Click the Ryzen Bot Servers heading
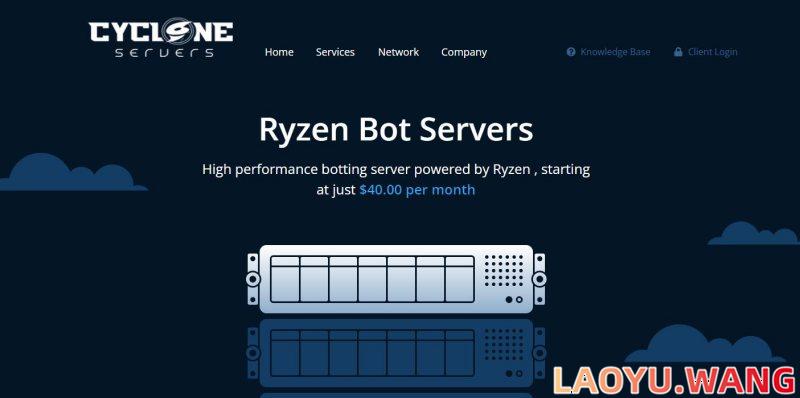The width and height of the screenshot is (800, 398). pyautogui.click(x=396, y=130)
